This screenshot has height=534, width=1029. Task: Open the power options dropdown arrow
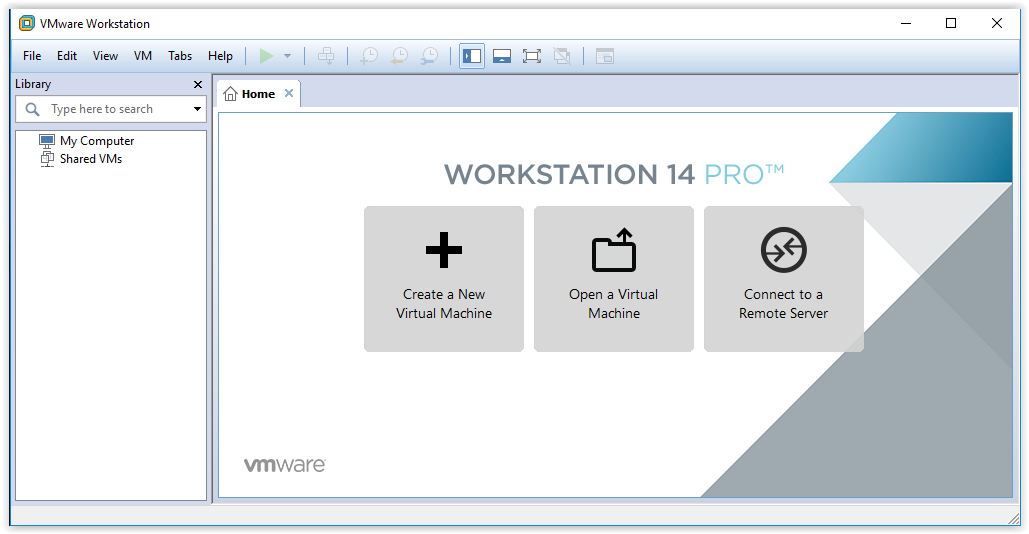tap(287, 56)
